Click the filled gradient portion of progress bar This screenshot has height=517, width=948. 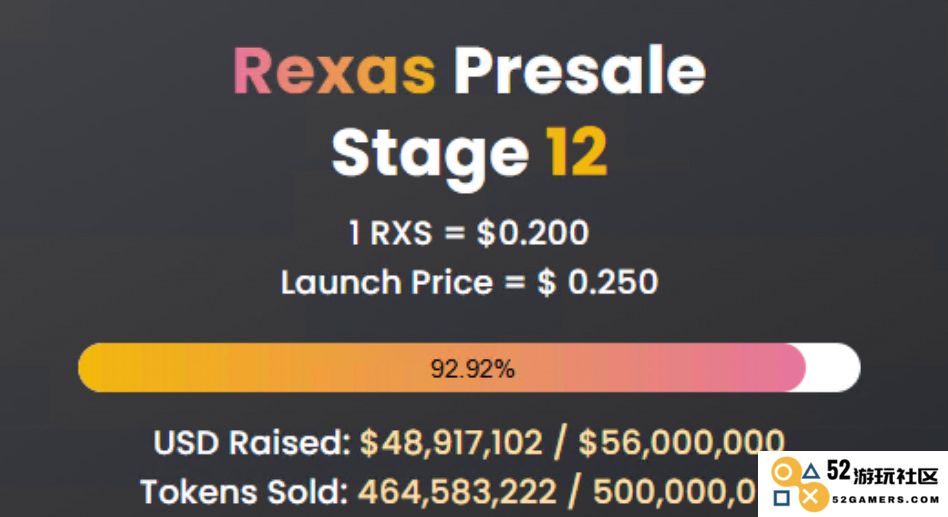(442, 368)
